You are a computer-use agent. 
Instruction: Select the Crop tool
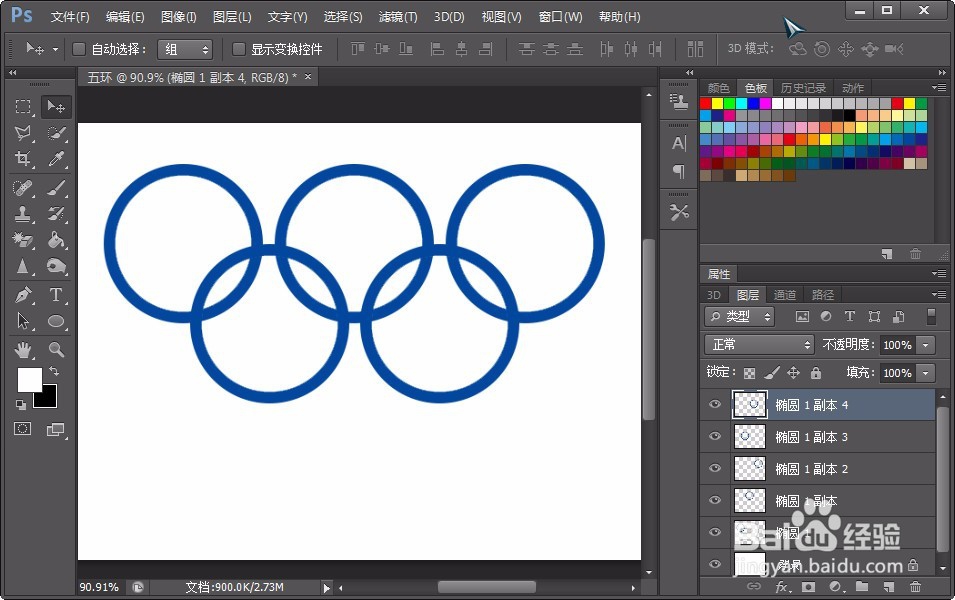click(23, 159)
